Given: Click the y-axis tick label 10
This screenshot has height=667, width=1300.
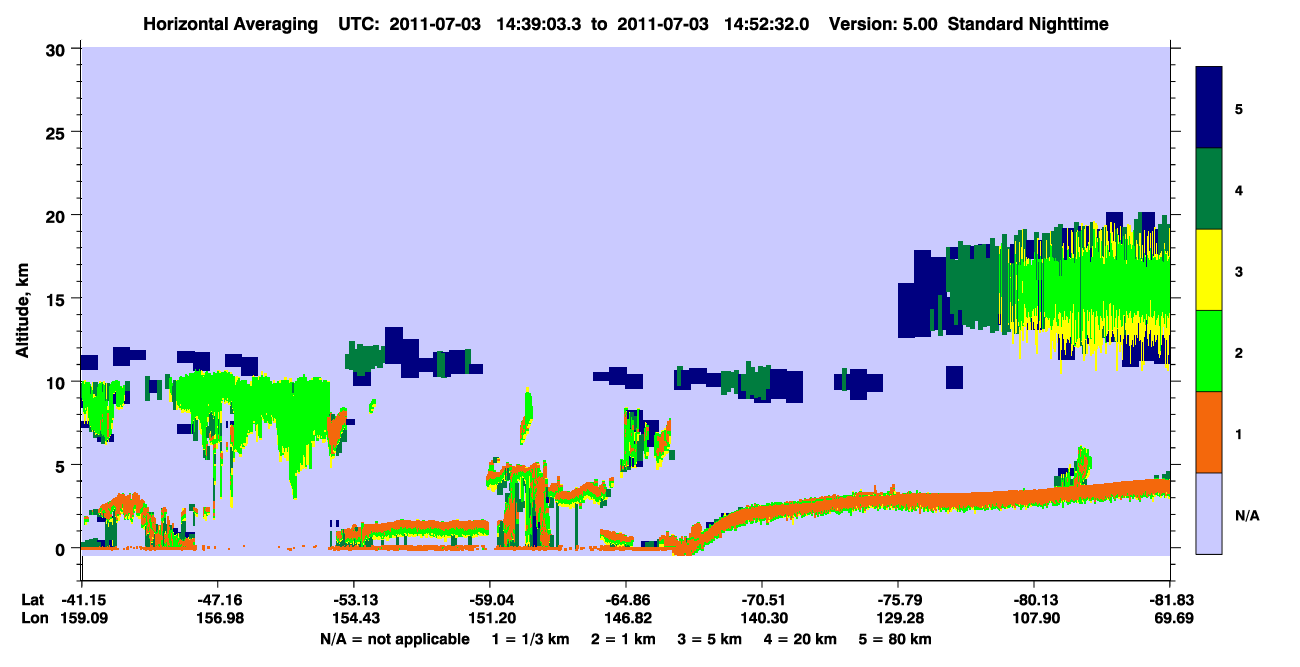Looking at the screenshot, I should [57, 382].
